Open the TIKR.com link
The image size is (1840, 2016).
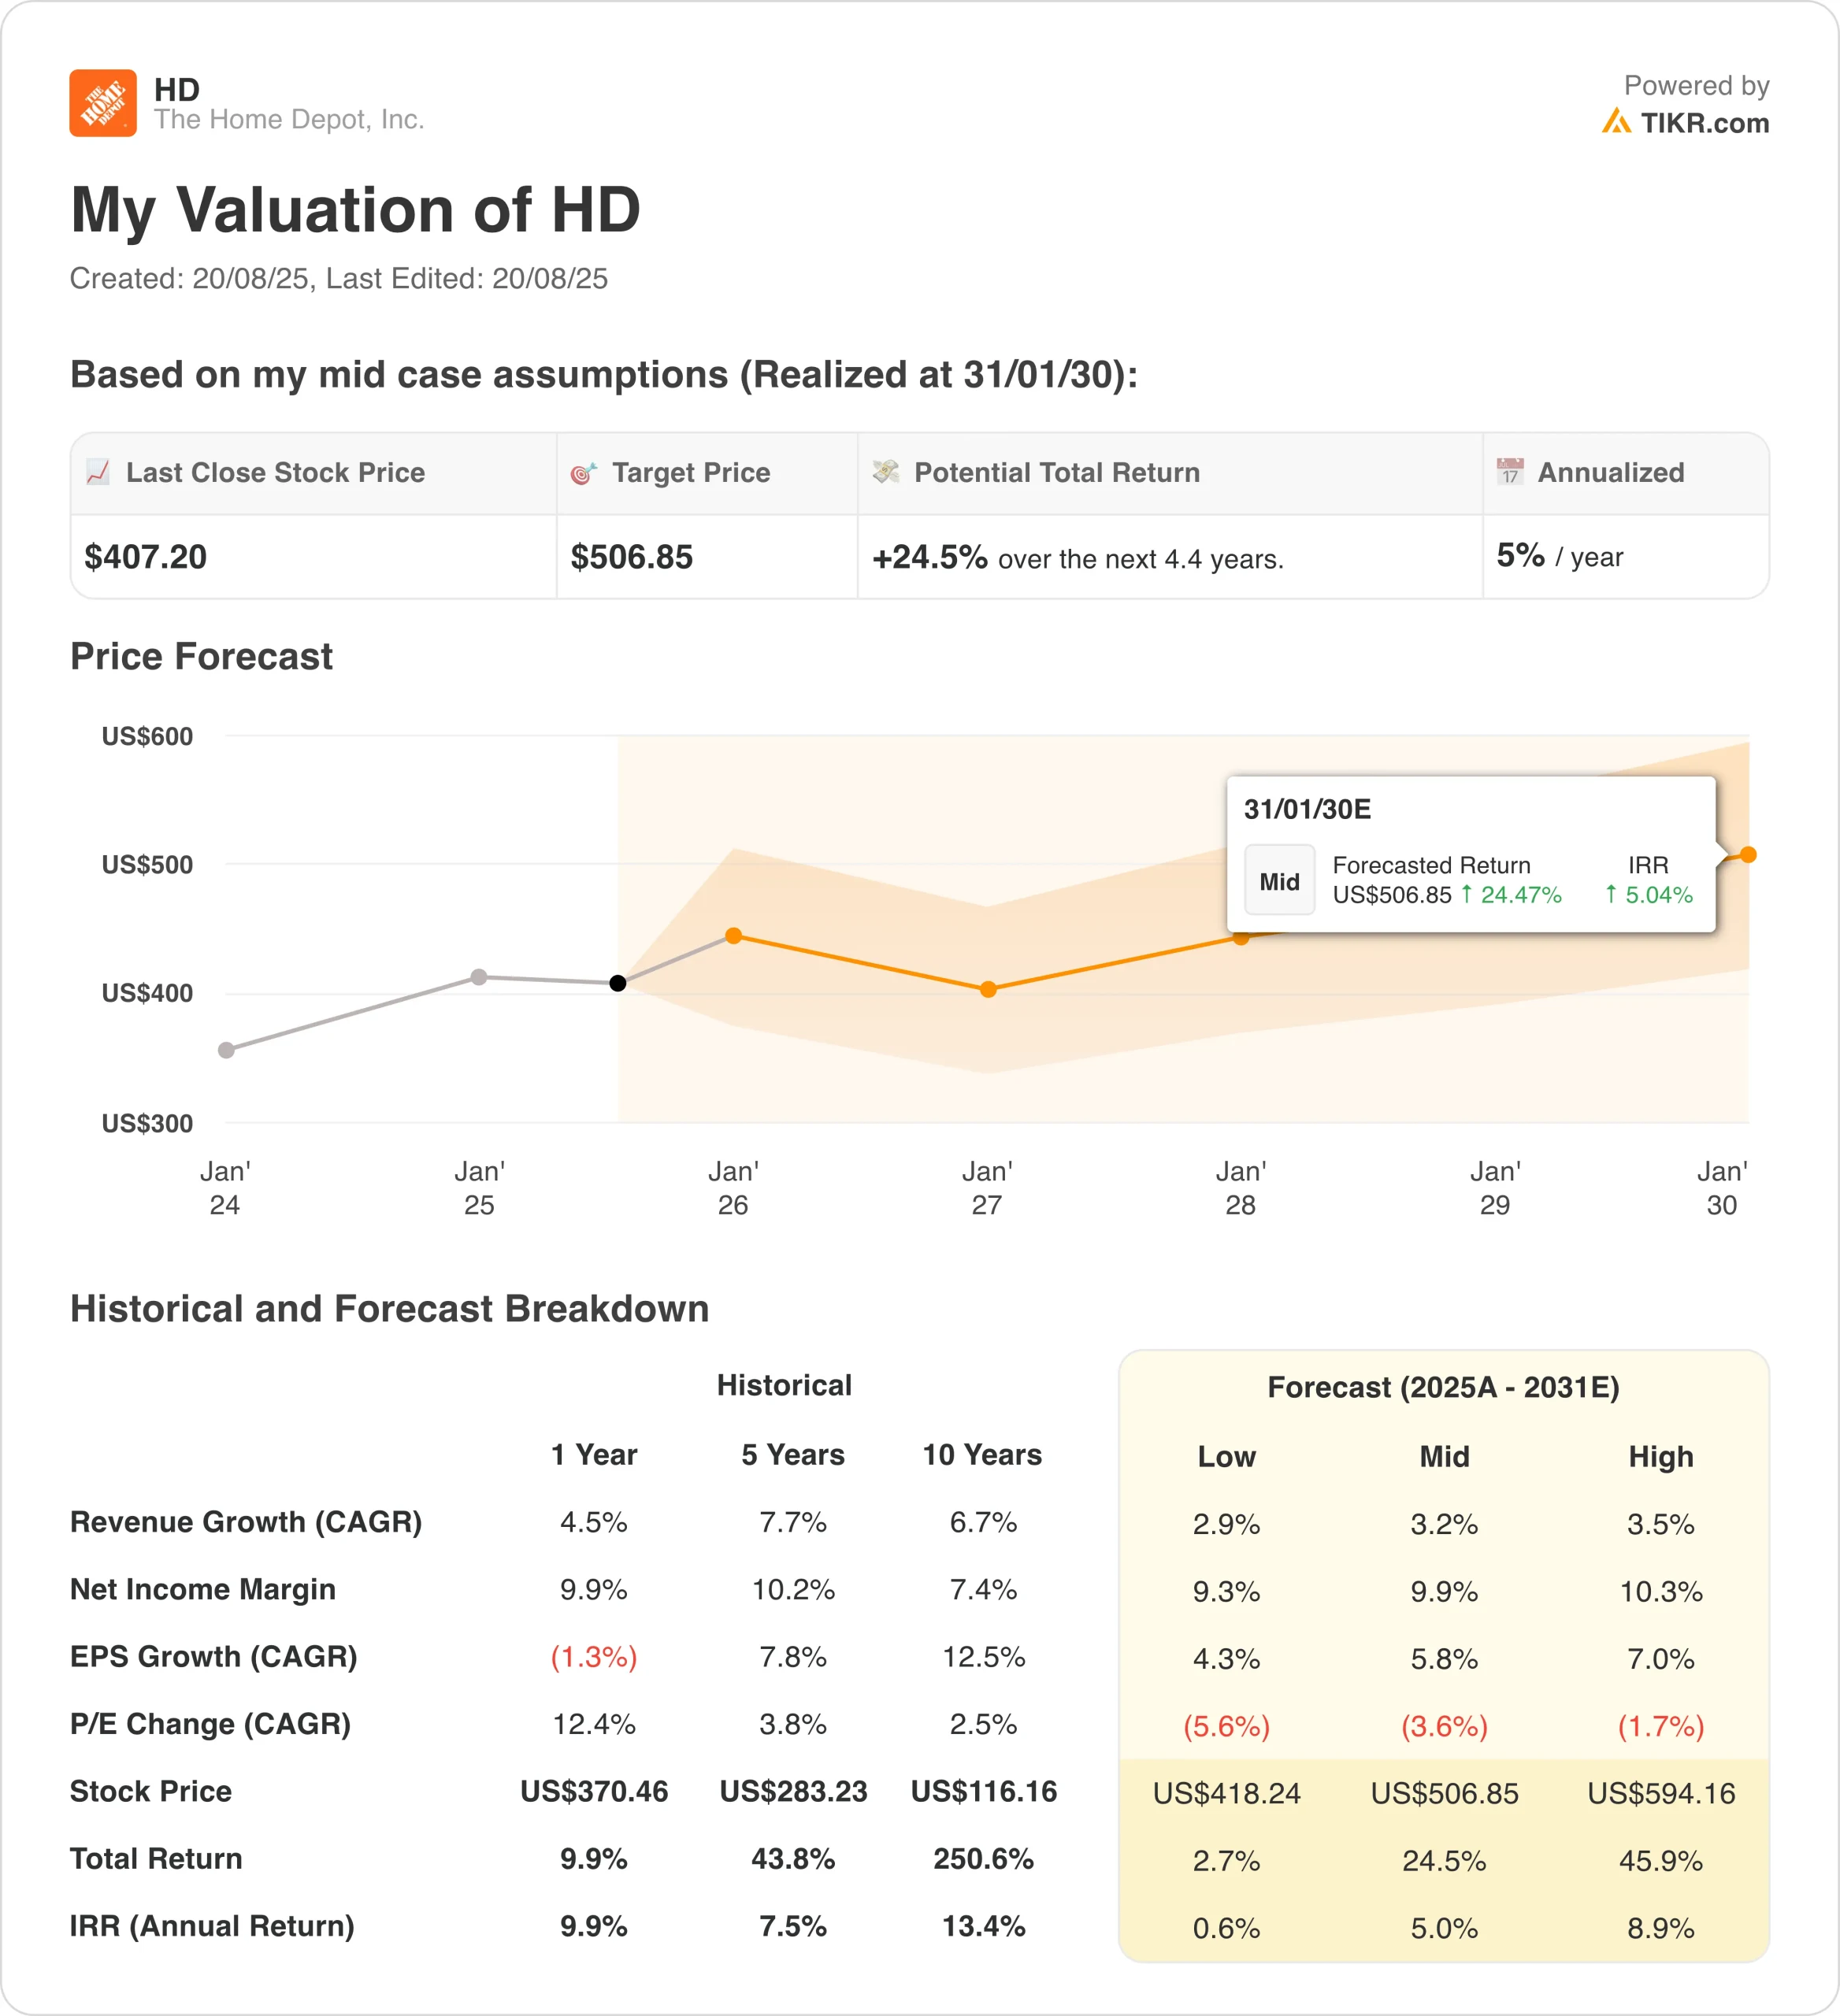coord(1705,123)
